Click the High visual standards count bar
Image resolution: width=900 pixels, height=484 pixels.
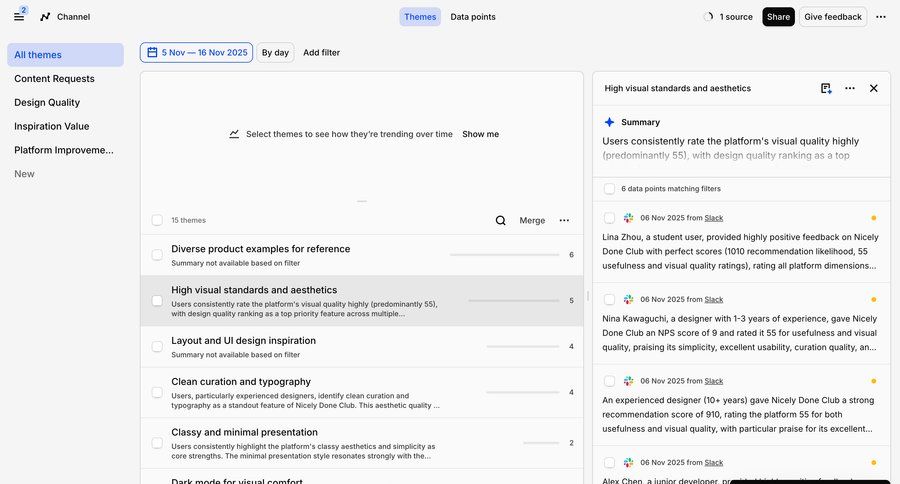pos(514,300)
